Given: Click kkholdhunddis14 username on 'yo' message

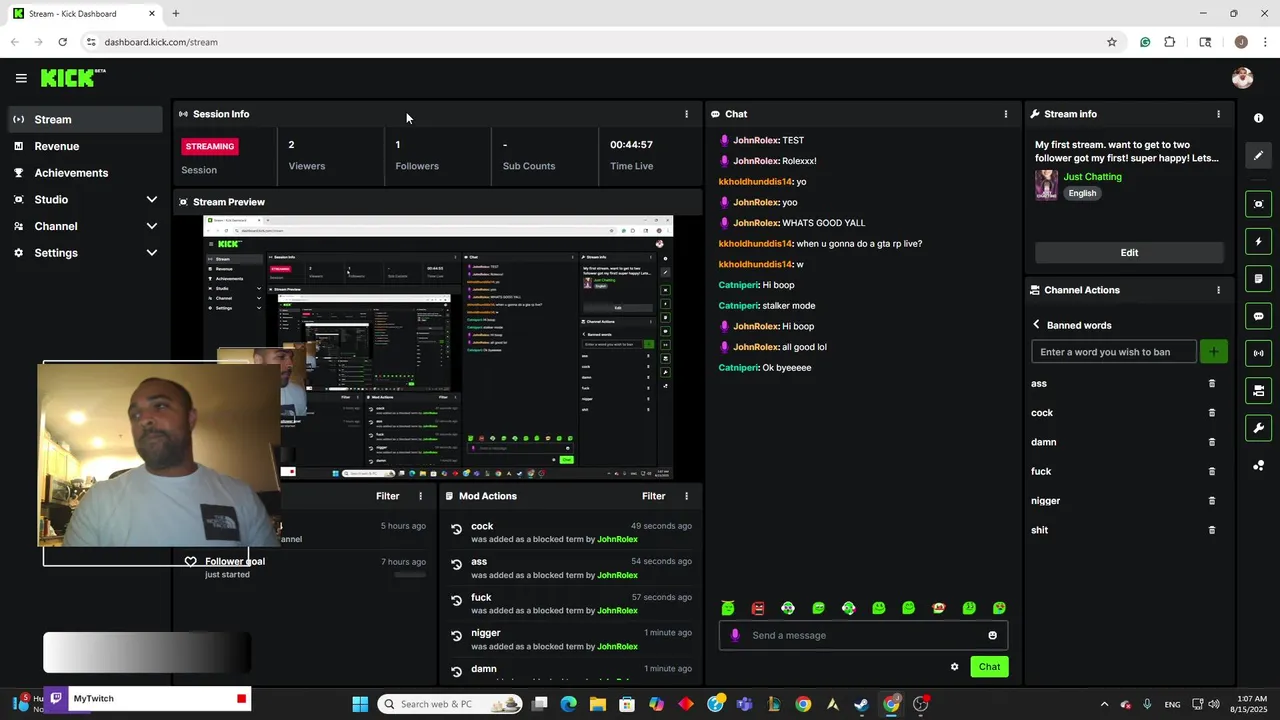Looking at the screenshot, I should click(755, 182).
